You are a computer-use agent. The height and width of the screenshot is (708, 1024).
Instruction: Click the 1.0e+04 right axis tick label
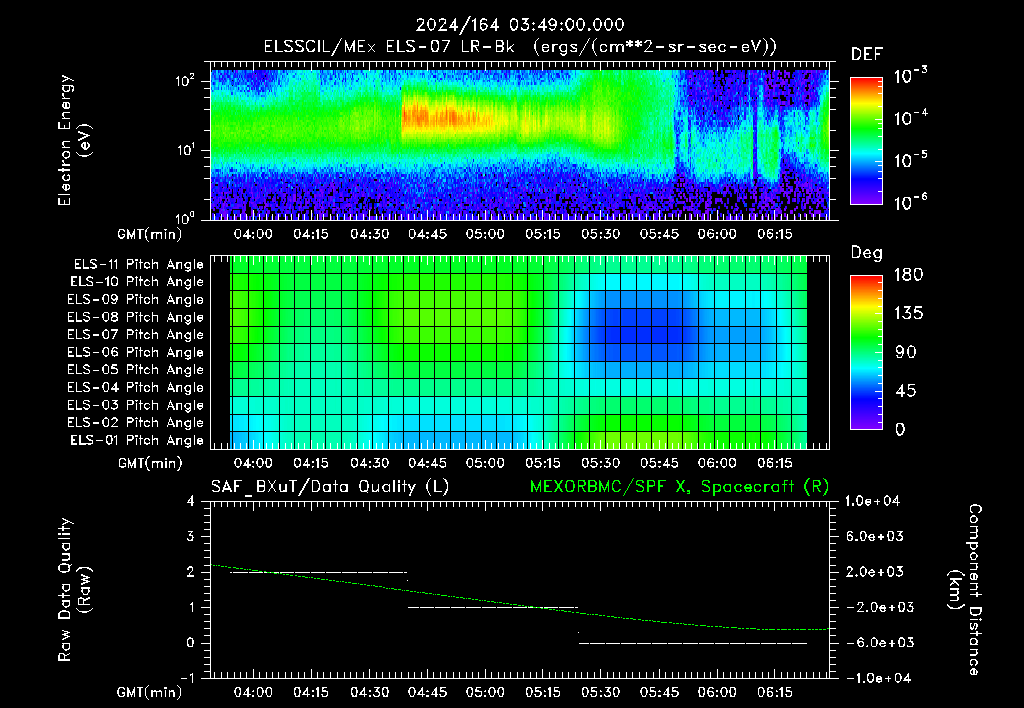tap(873, 501)
